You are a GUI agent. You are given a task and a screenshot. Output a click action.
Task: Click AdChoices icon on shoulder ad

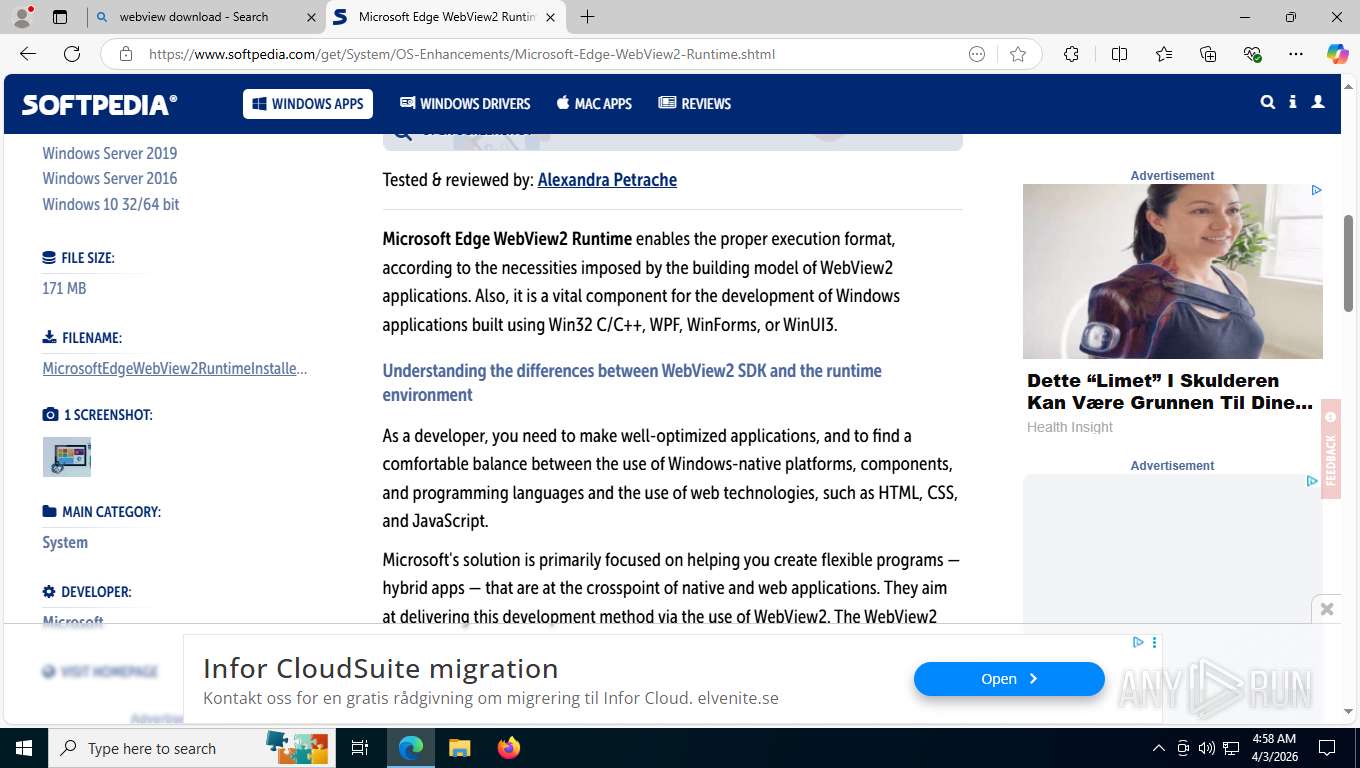(1316, 190)
